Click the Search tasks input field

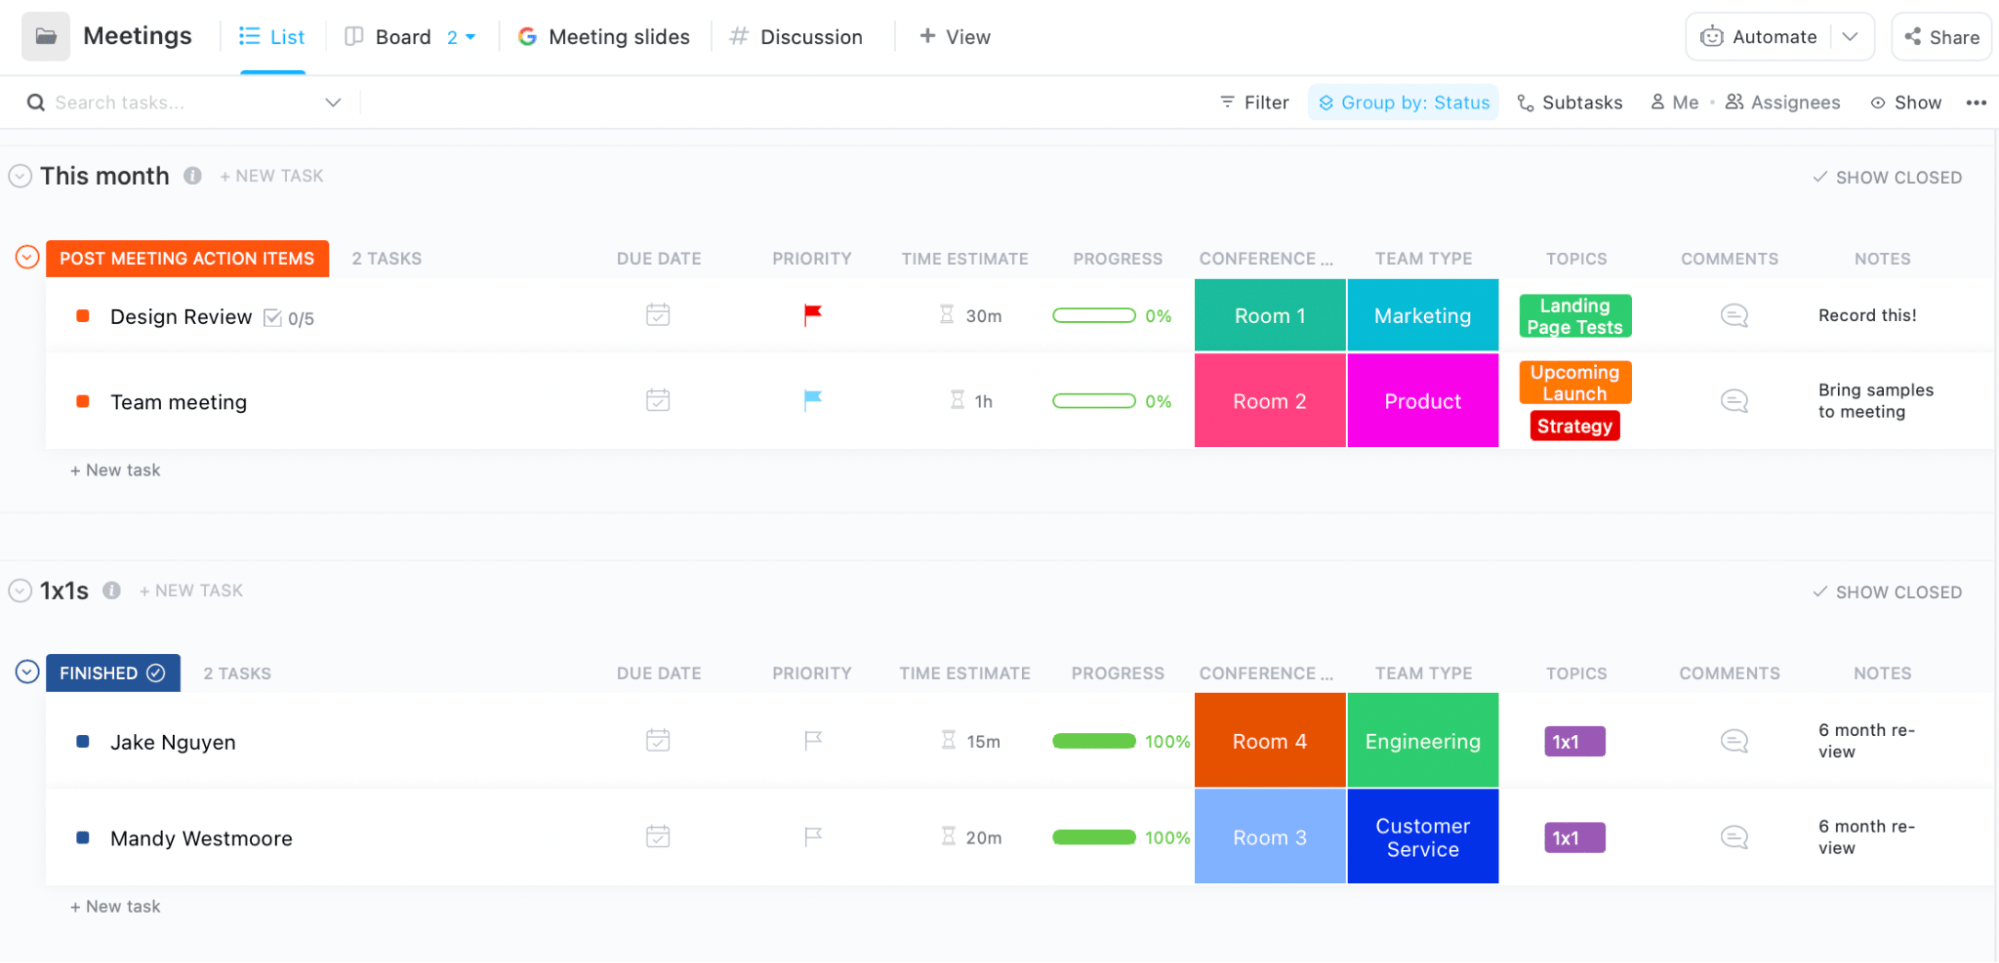coord(180,103)
